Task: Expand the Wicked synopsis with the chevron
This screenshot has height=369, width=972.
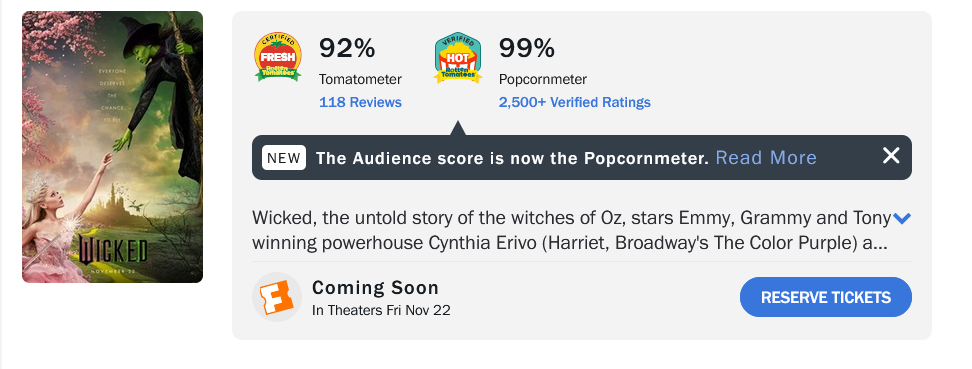Action: [x=902, y=218]
